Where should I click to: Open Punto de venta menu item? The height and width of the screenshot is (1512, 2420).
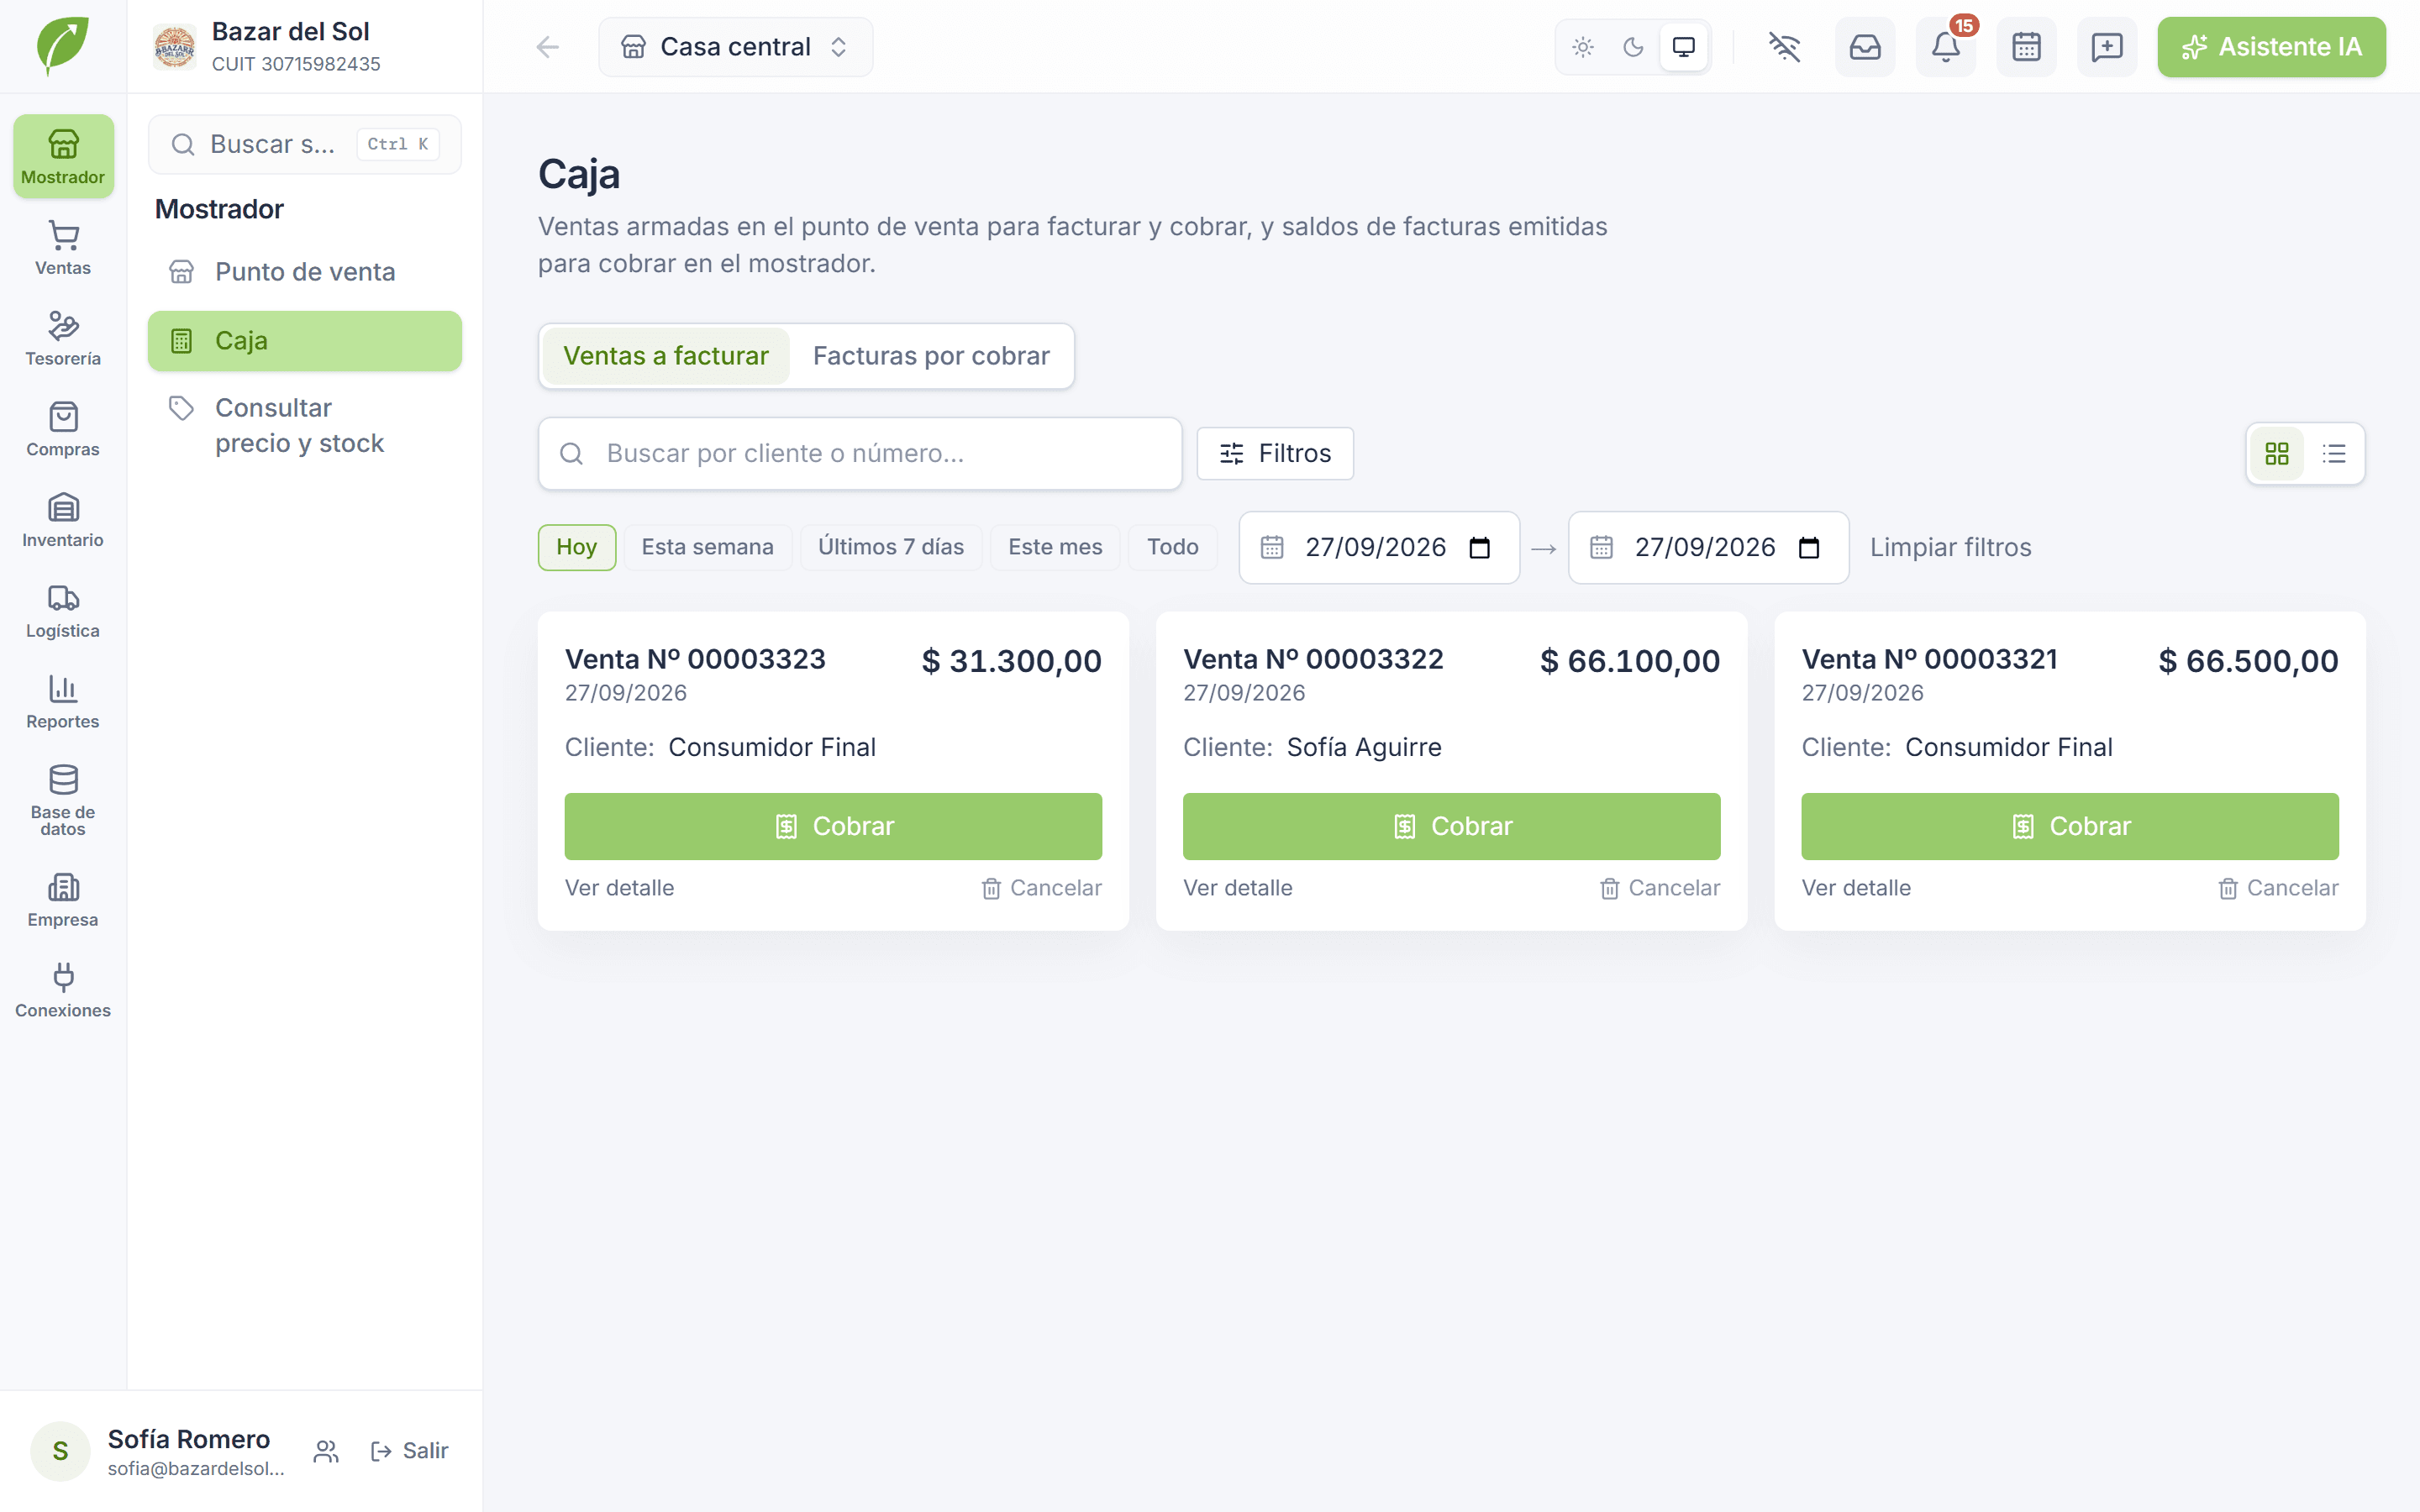click(x=305, y=272)
